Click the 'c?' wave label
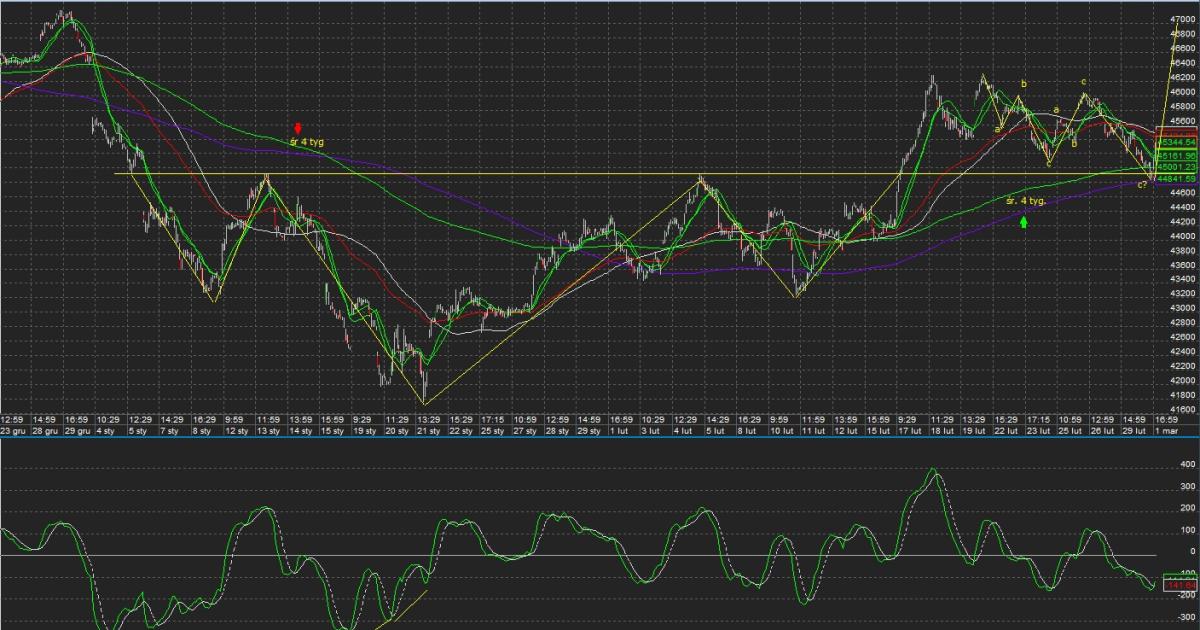This screenshot has width=1200, height=630. [x=1141, y=184]
